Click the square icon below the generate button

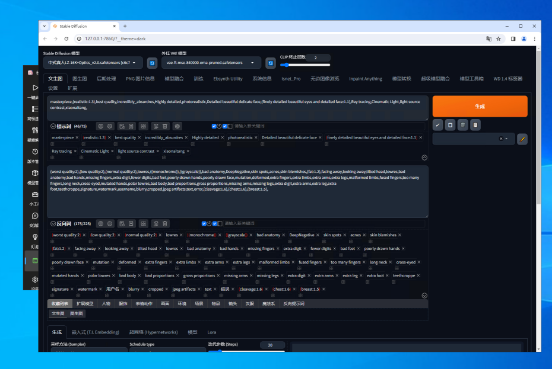coord(450,125)
